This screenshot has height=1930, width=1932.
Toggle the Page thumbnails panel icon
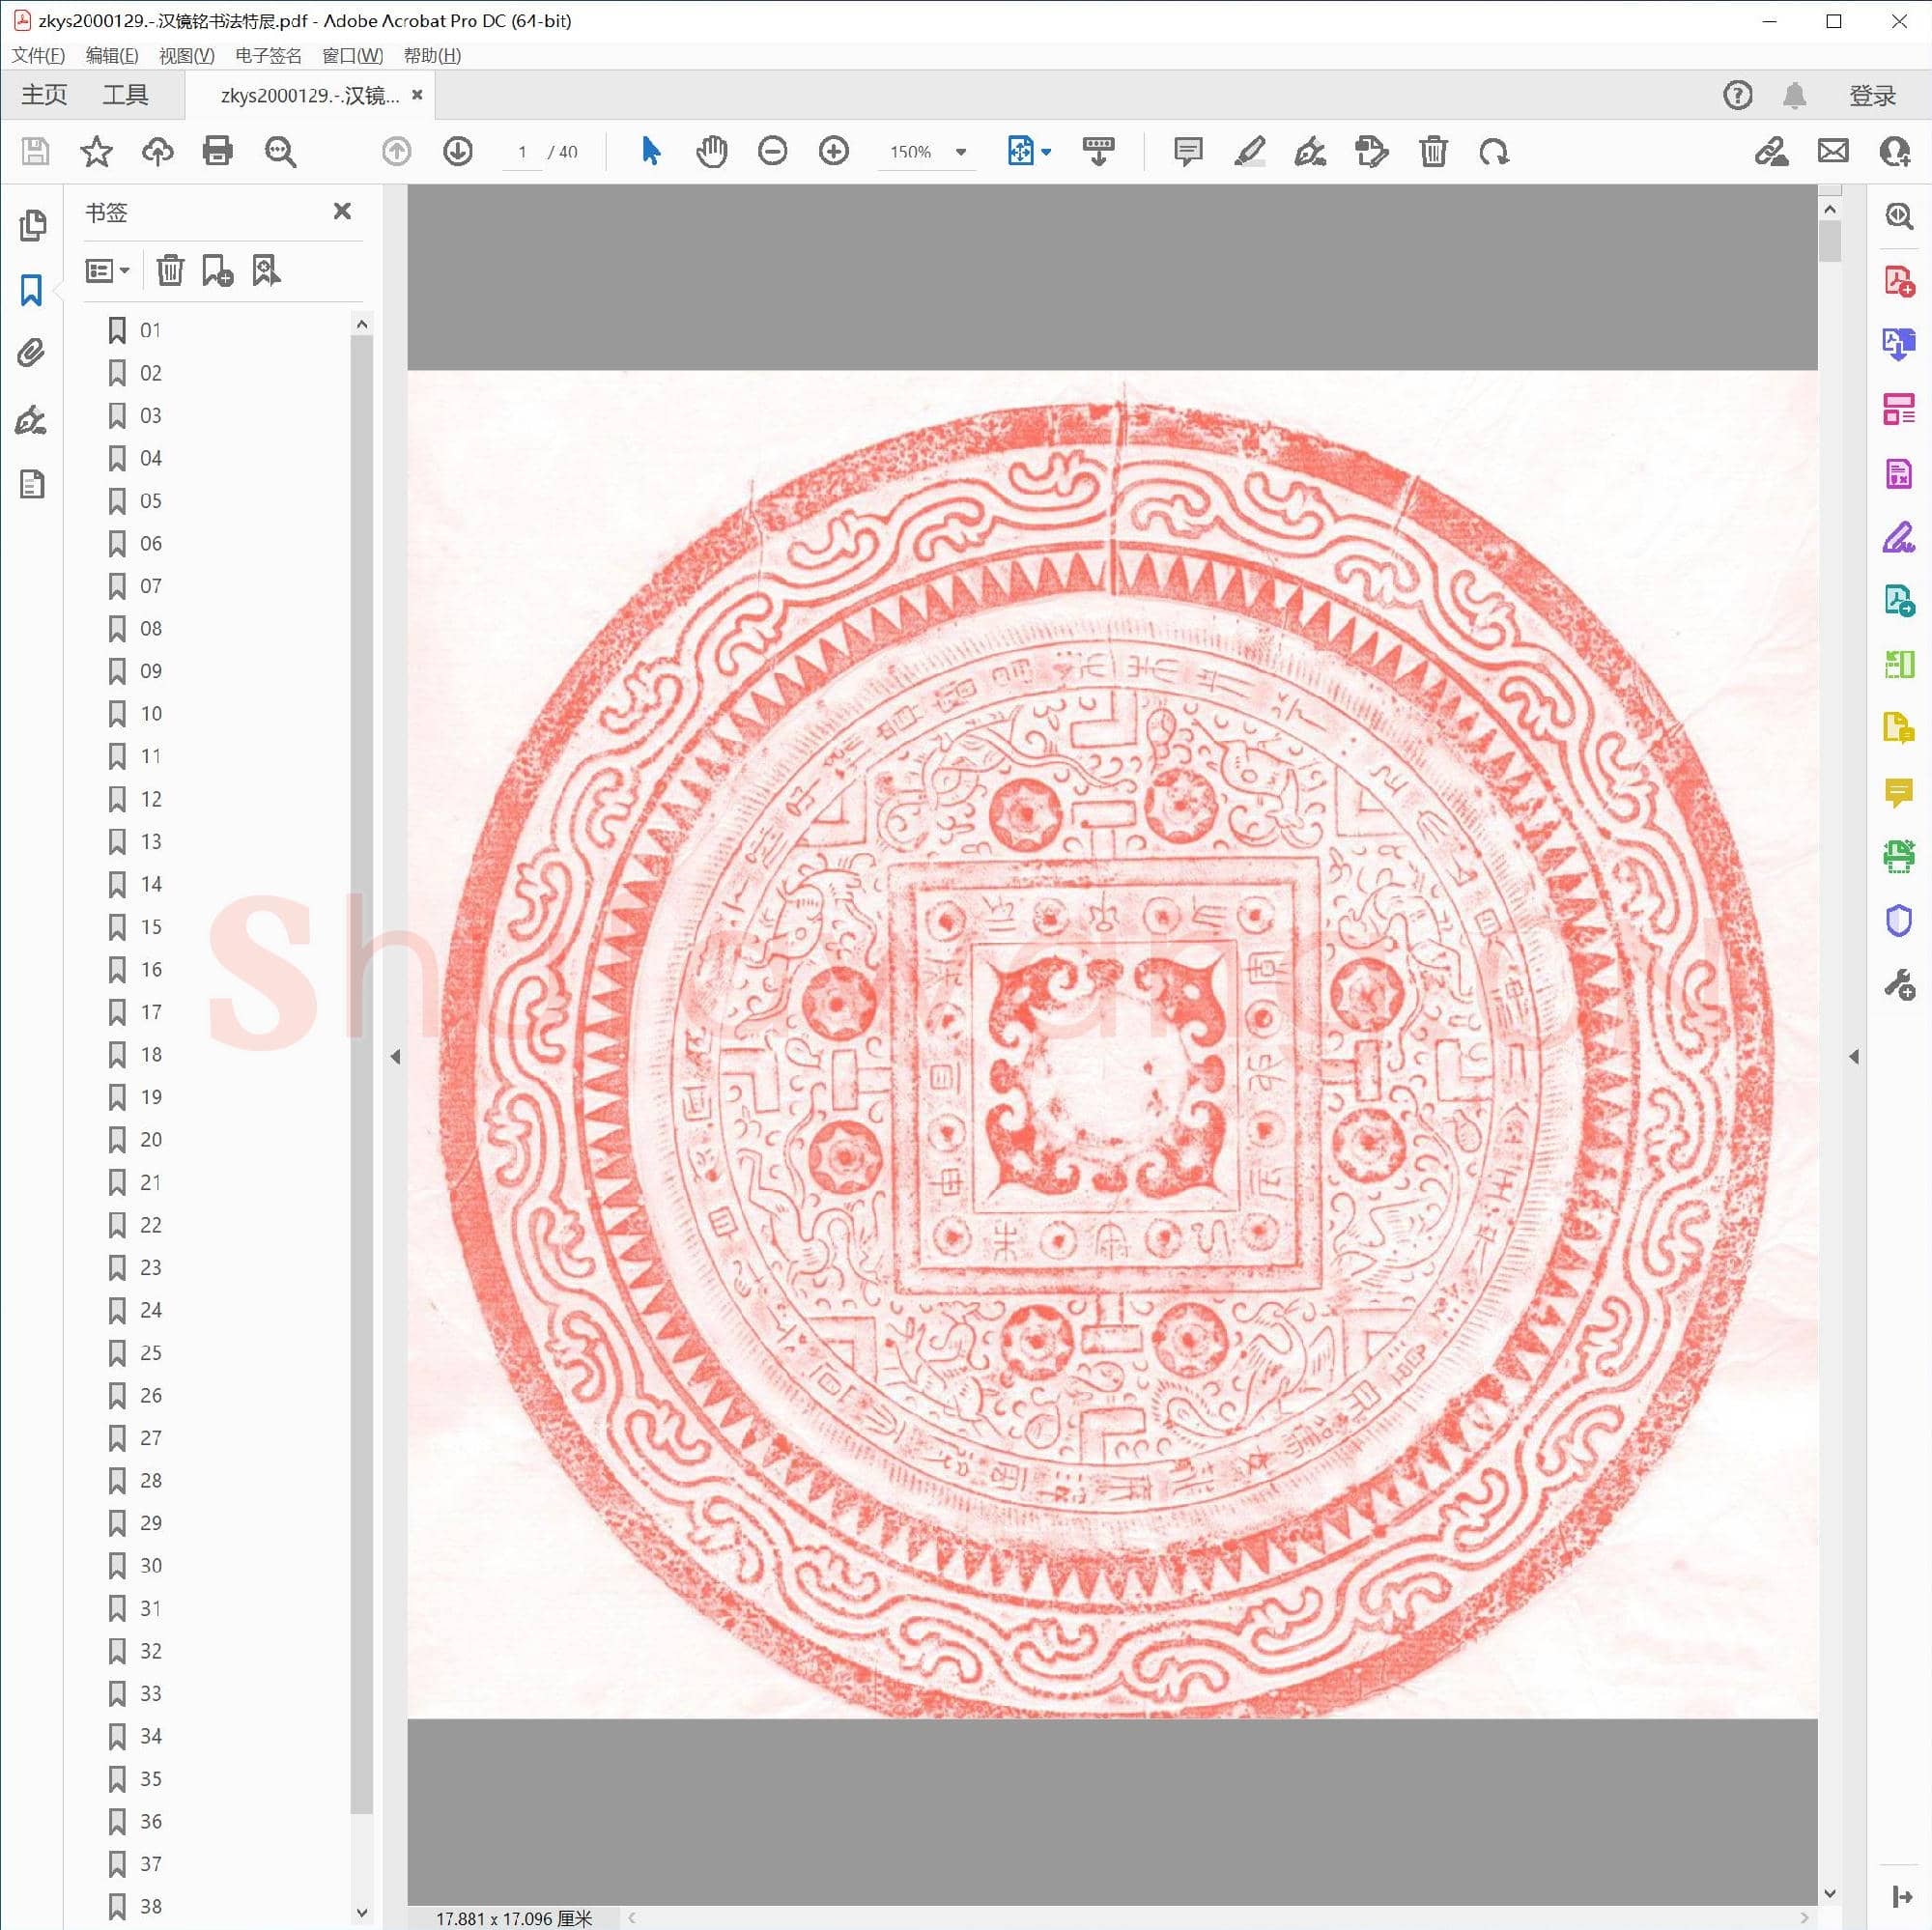point(32,226)
